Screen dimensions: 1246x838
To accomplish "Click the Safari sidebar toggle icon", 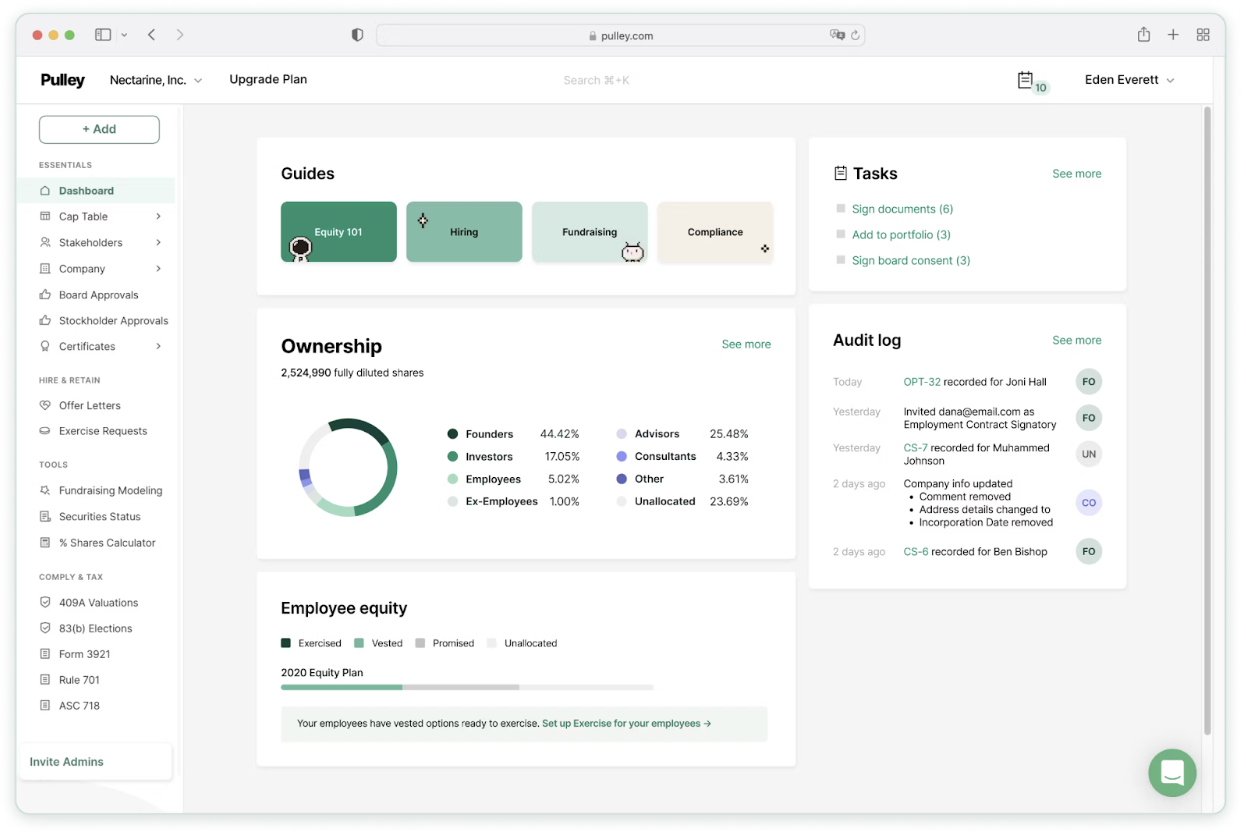I will (x=103, y=35).
